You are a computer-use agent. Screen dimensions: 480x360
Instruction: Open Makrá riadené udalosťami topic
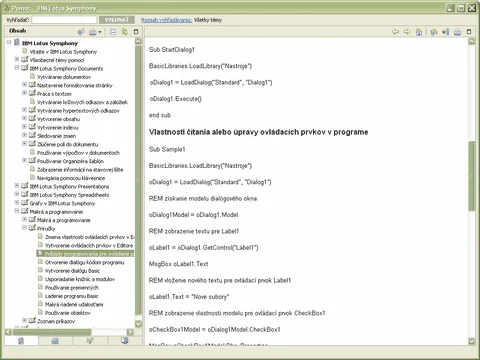(x=74, y=304)
